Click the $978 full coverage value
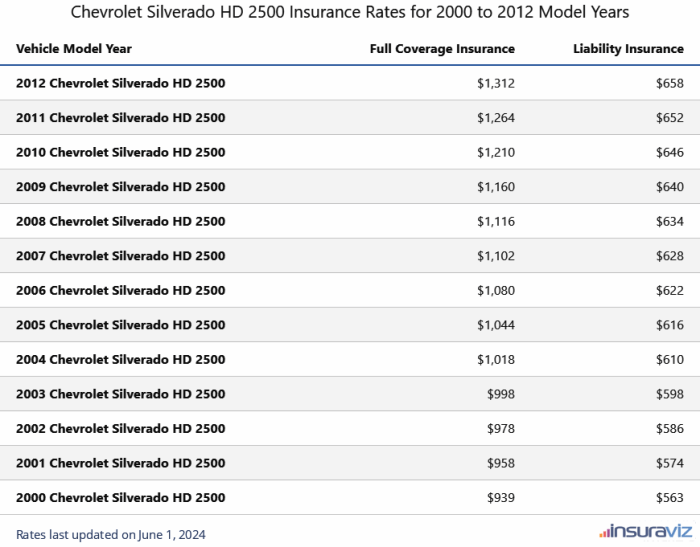700x547 pixels. coord(501,428)
